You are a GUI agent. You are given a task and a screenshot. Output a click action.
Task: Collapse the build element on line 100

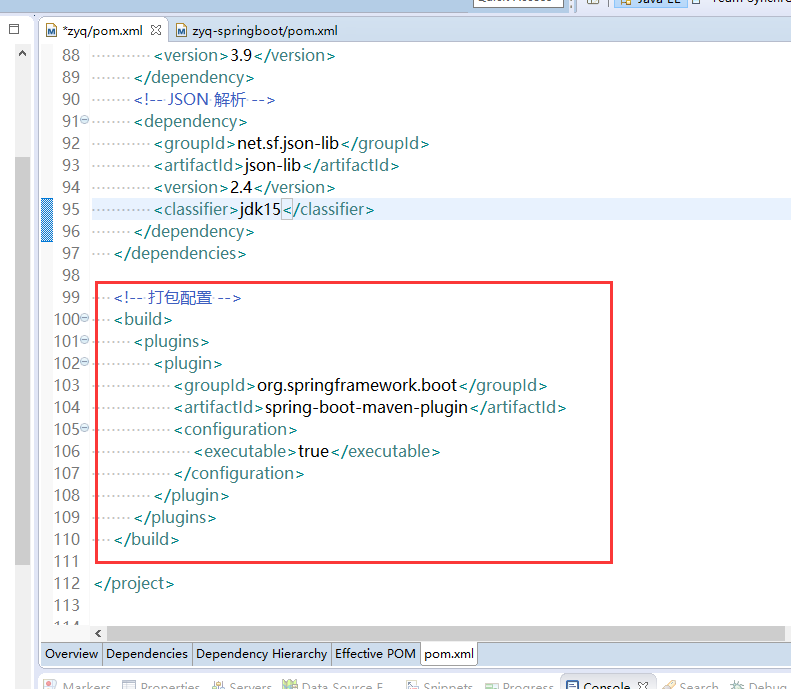pyautogui.click(x=85, y=318)
